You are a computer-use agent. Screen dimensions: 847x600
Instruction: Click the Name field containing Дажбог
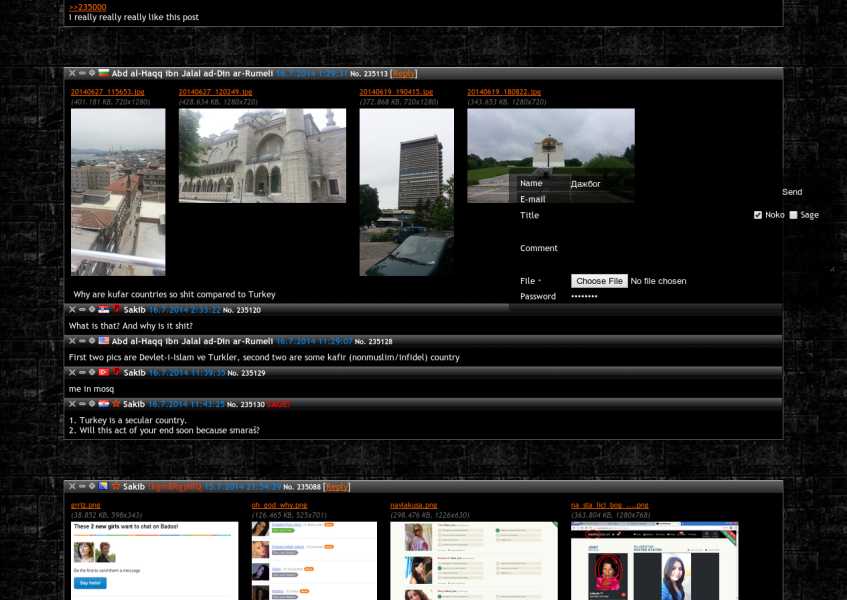pyautogui.click(x=659, y=184)
